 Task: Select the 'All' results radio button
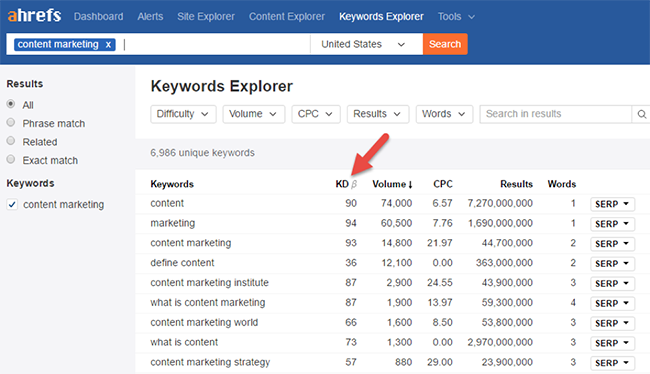pyautogui.click(x=11, y=104)
